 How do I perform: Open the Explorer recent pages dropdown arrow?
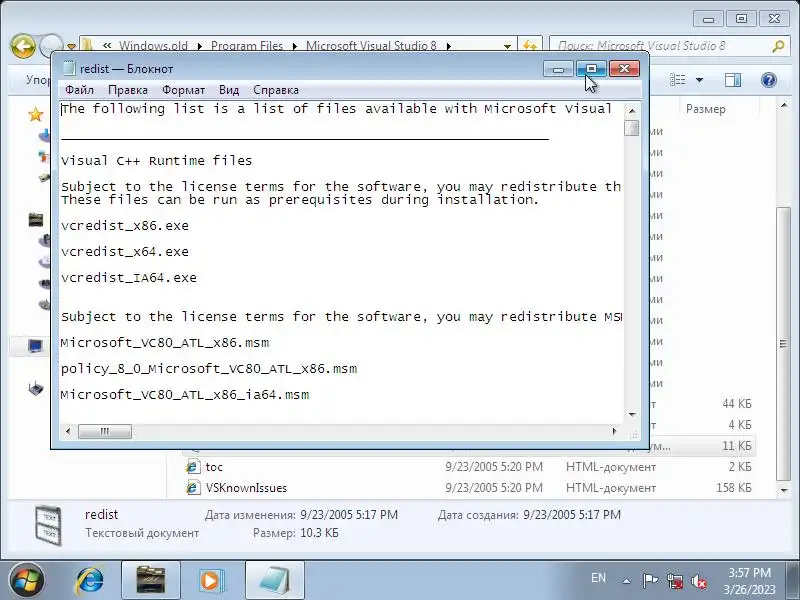(x=71, y=47)
